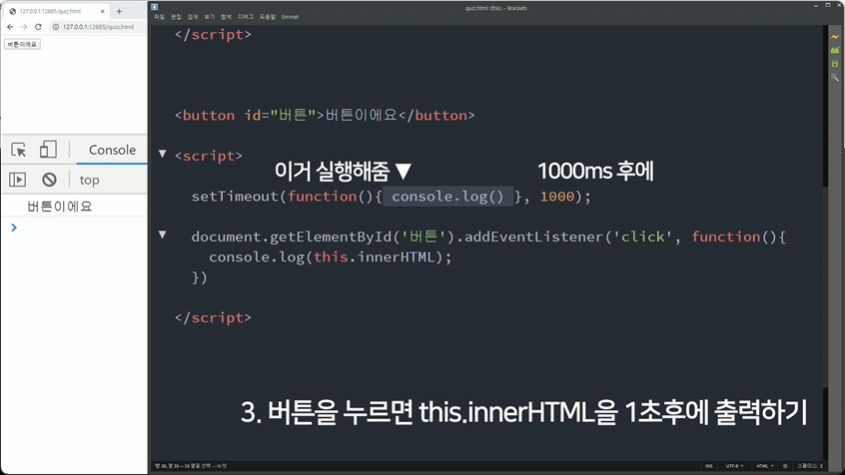Click the opening <script> tag in code
The height and width of the screenshot is (475, 845).
209,156
